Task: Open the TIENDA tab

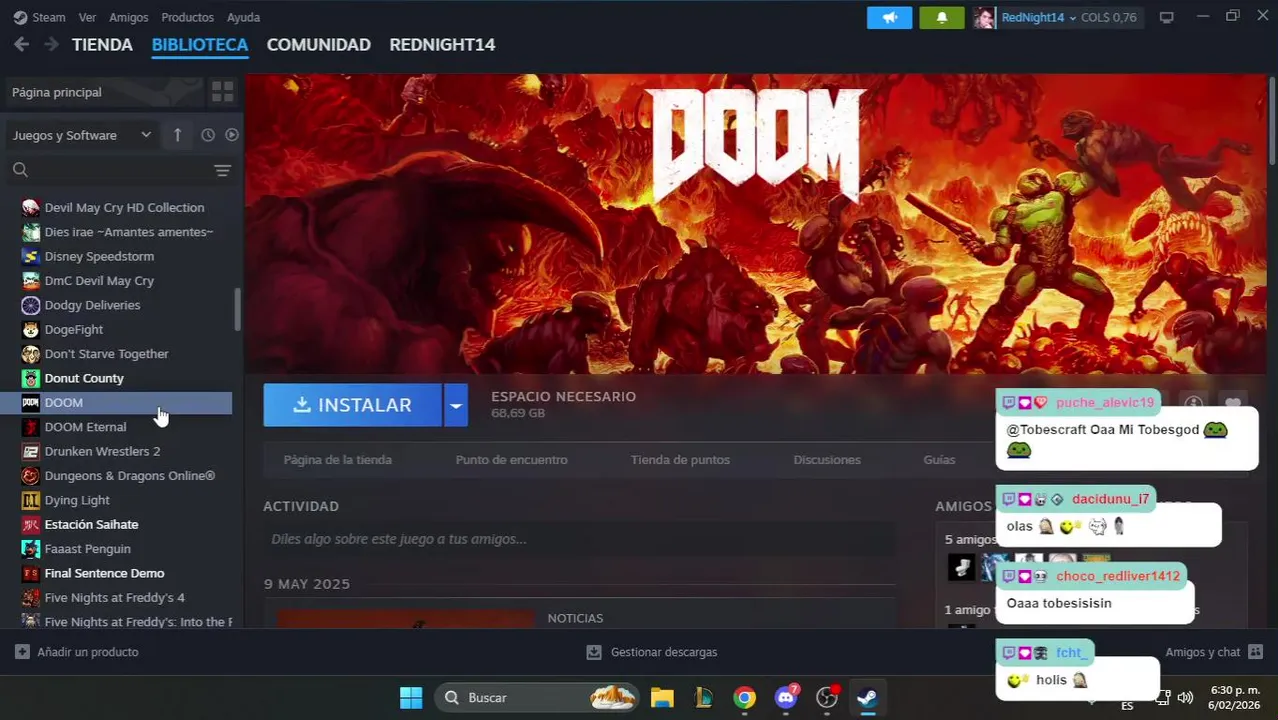Action: (x=102, y=44)
